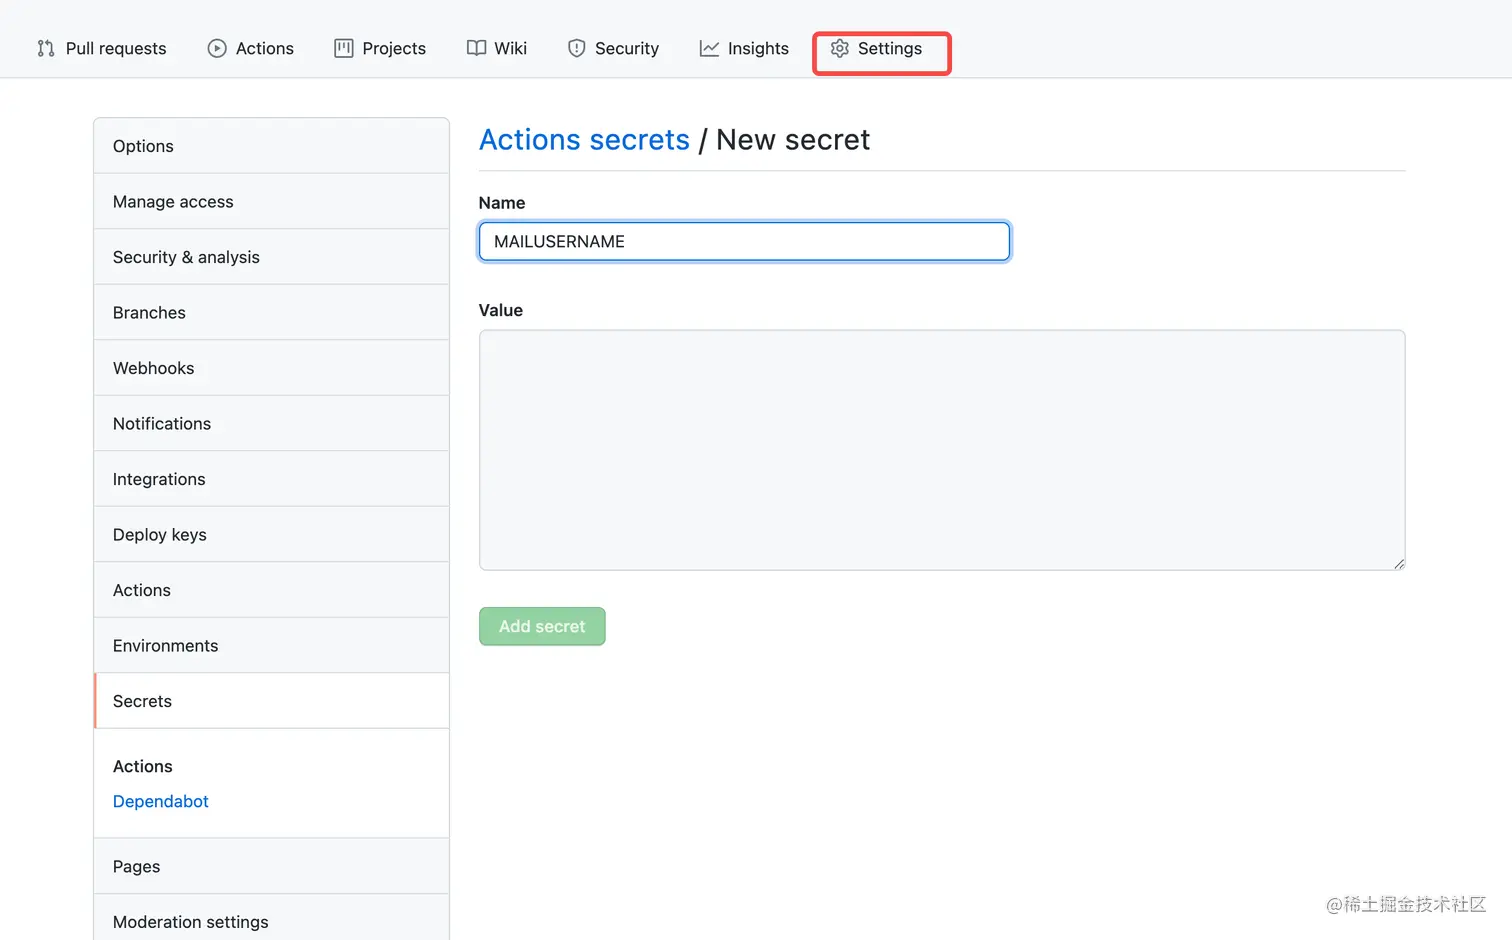Image resolution: width=1512 pixels, height=940 pixels.
Task: Open the Actions item above Environments
Action: click(271, 590)
